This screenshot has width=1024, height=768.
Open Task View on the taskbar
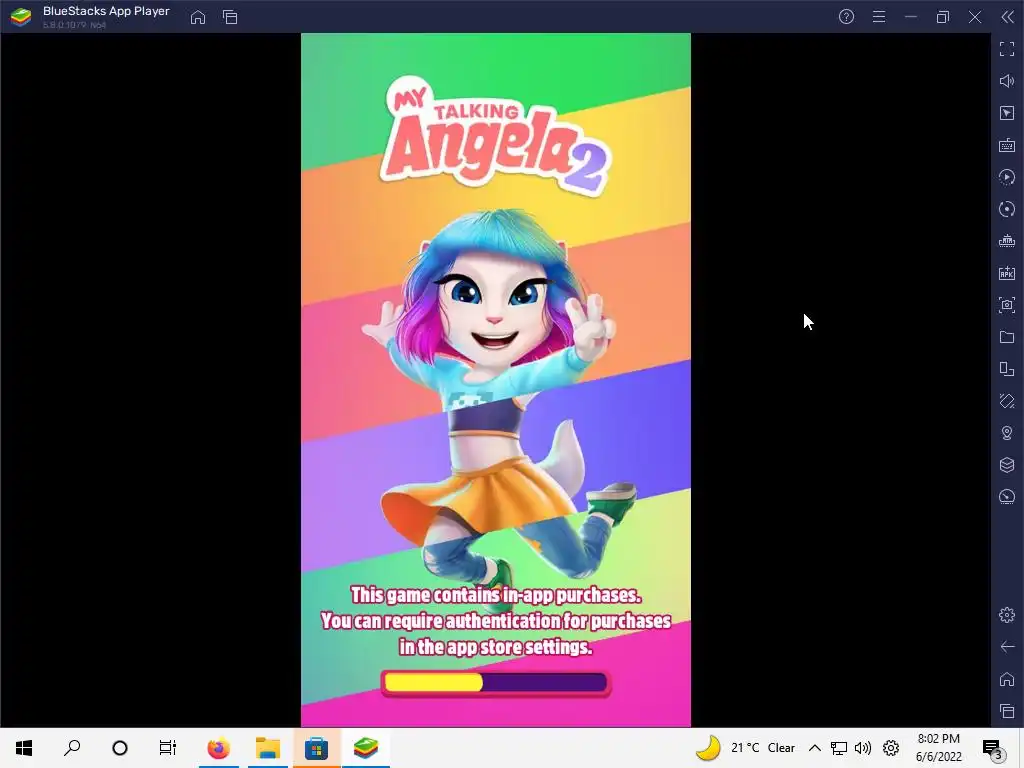[168, 748]
